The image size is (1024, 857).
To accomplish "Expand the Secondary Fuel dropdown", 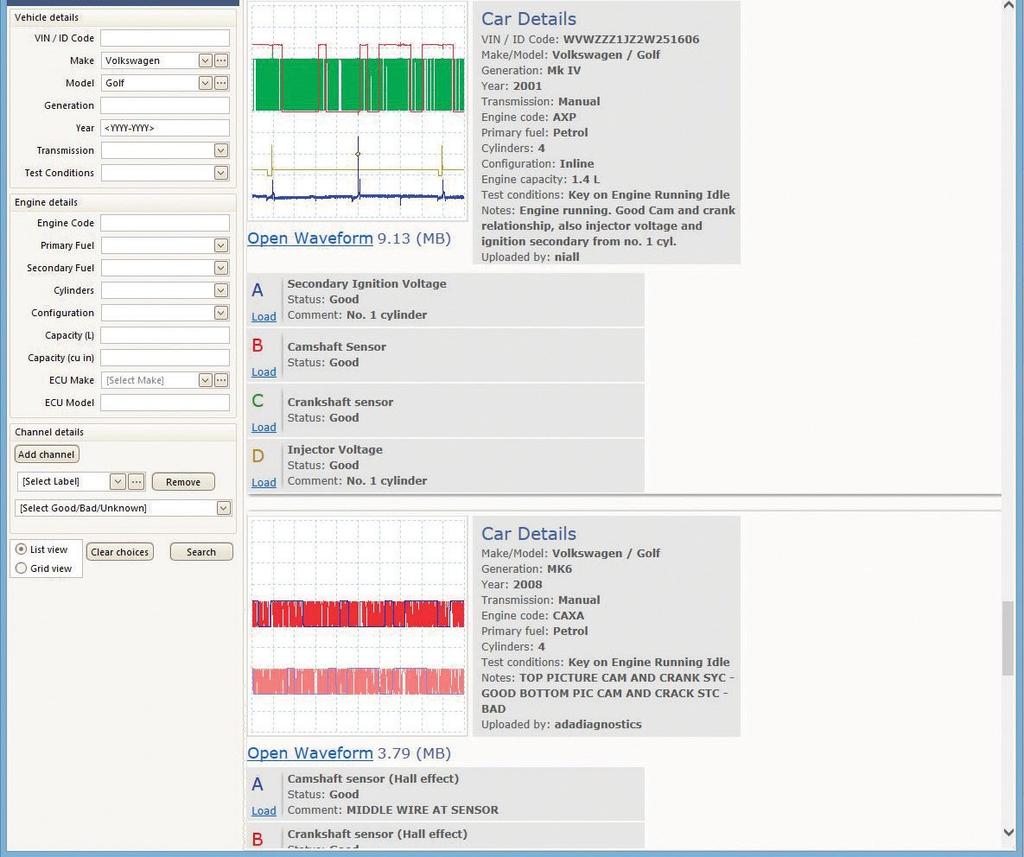I will pyautogui.click(x=221, y=268).
